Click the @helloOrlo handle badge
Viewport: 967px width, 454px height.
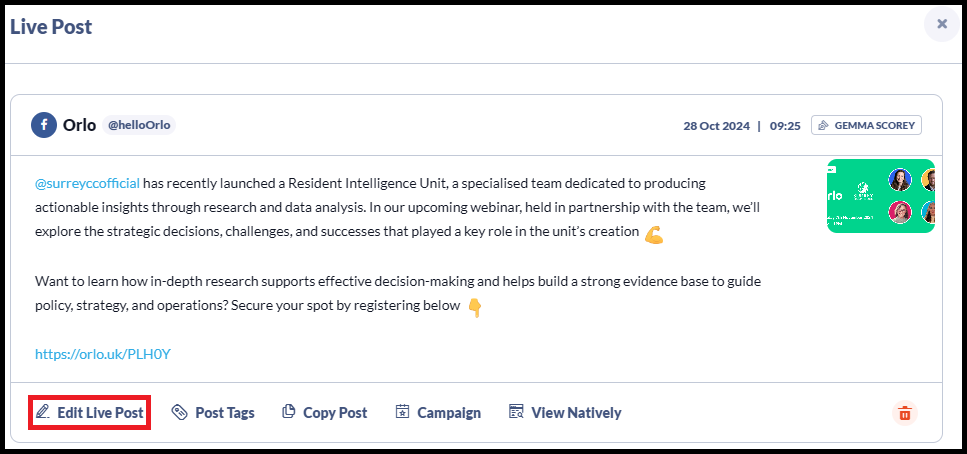point(139,126)
